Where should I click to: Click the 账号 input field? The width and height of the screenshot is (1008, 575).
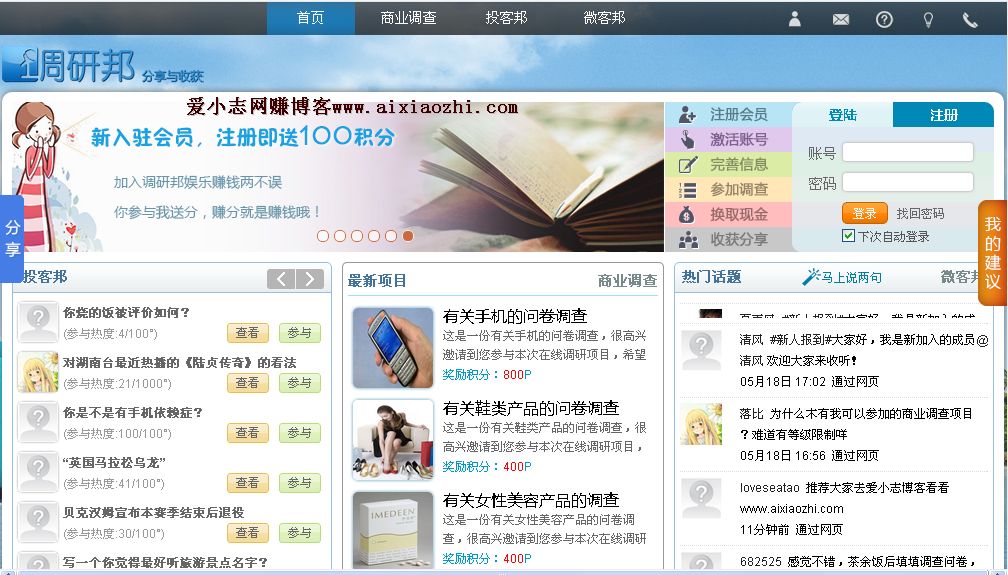(x=907, y=152)
